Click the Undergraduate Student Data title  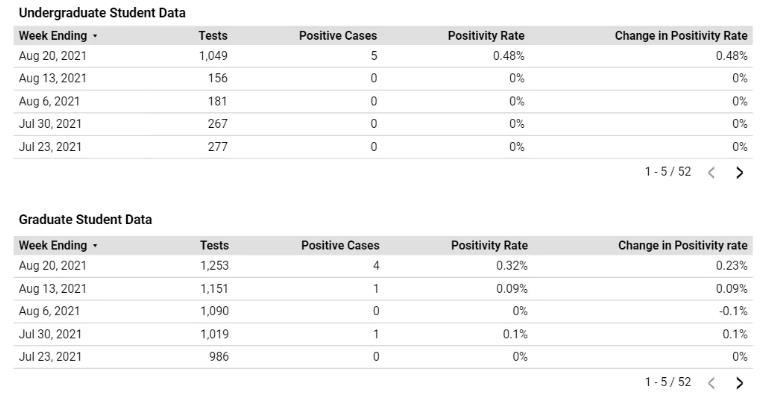coord(102,13)
